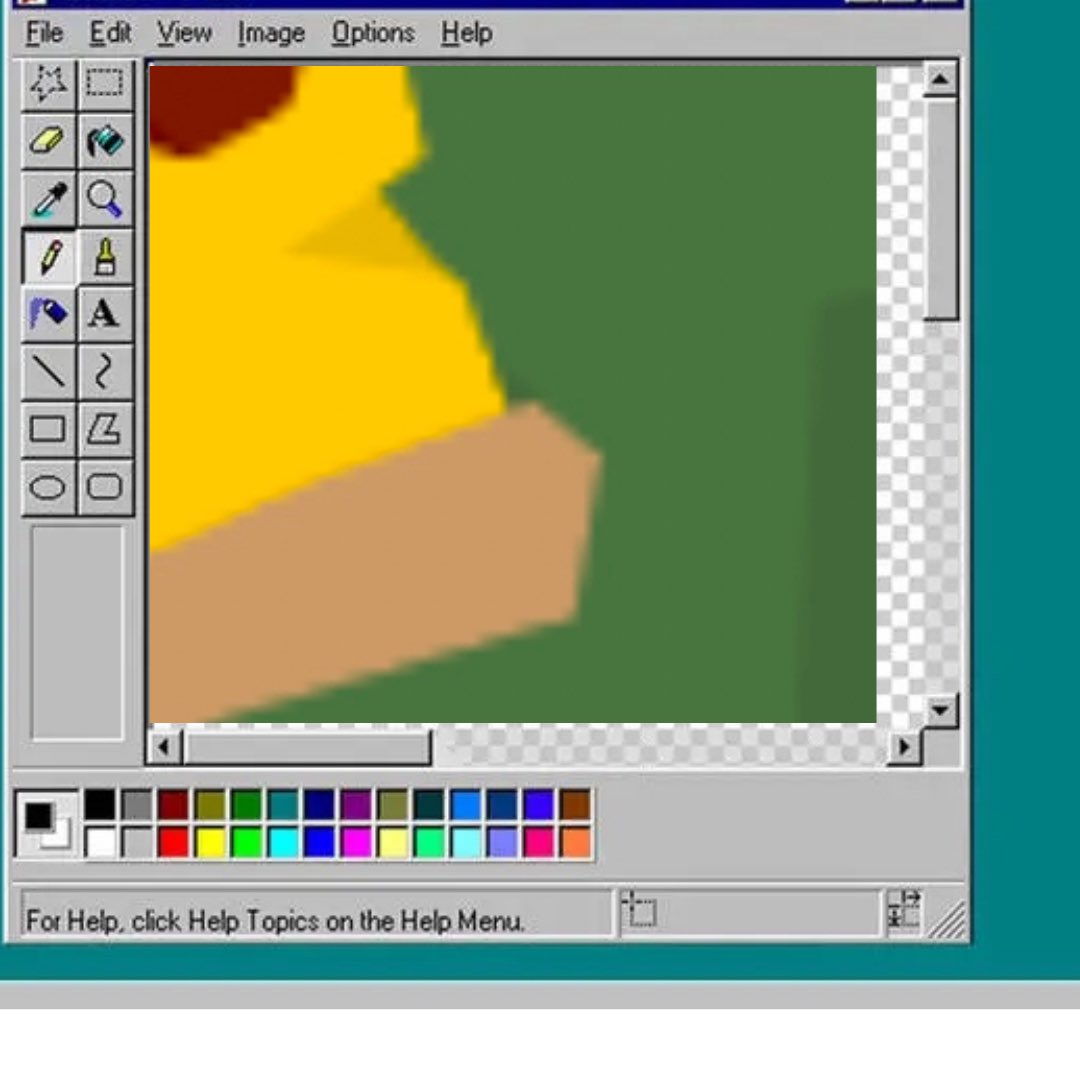Select the Rounded Rectangle tool
The image size is (1080, 1080).
click(x=105, y=488)
